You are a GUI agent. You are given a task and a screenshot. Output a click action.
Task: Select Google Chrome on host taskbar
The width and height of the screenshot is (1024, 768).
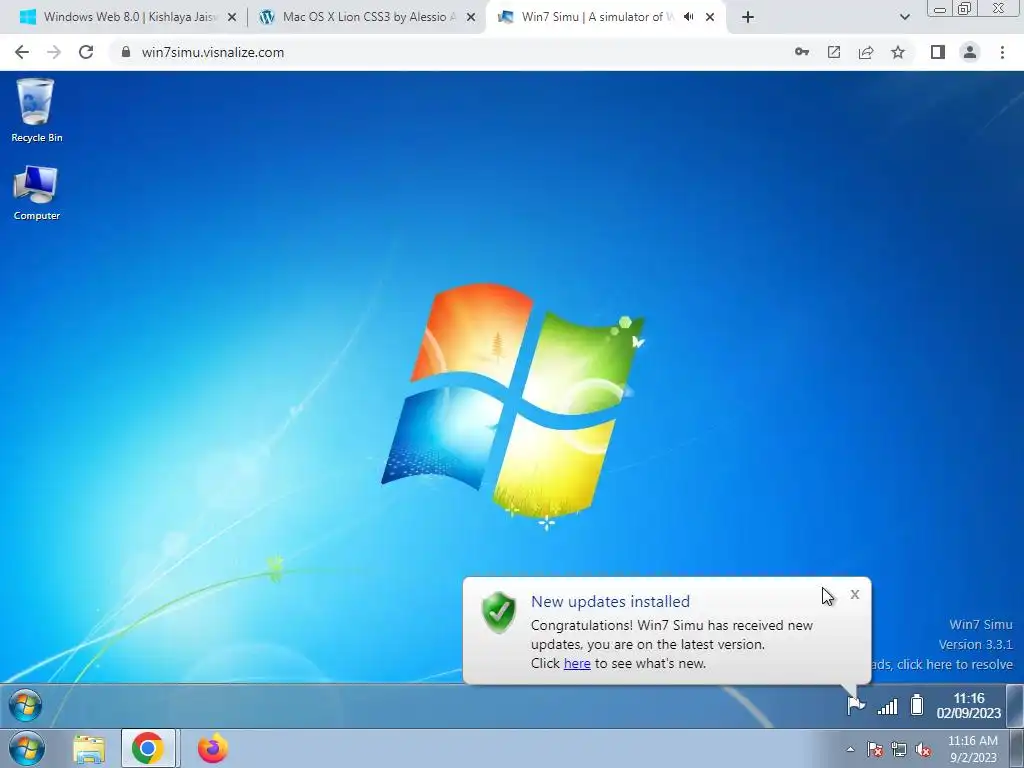148,748
